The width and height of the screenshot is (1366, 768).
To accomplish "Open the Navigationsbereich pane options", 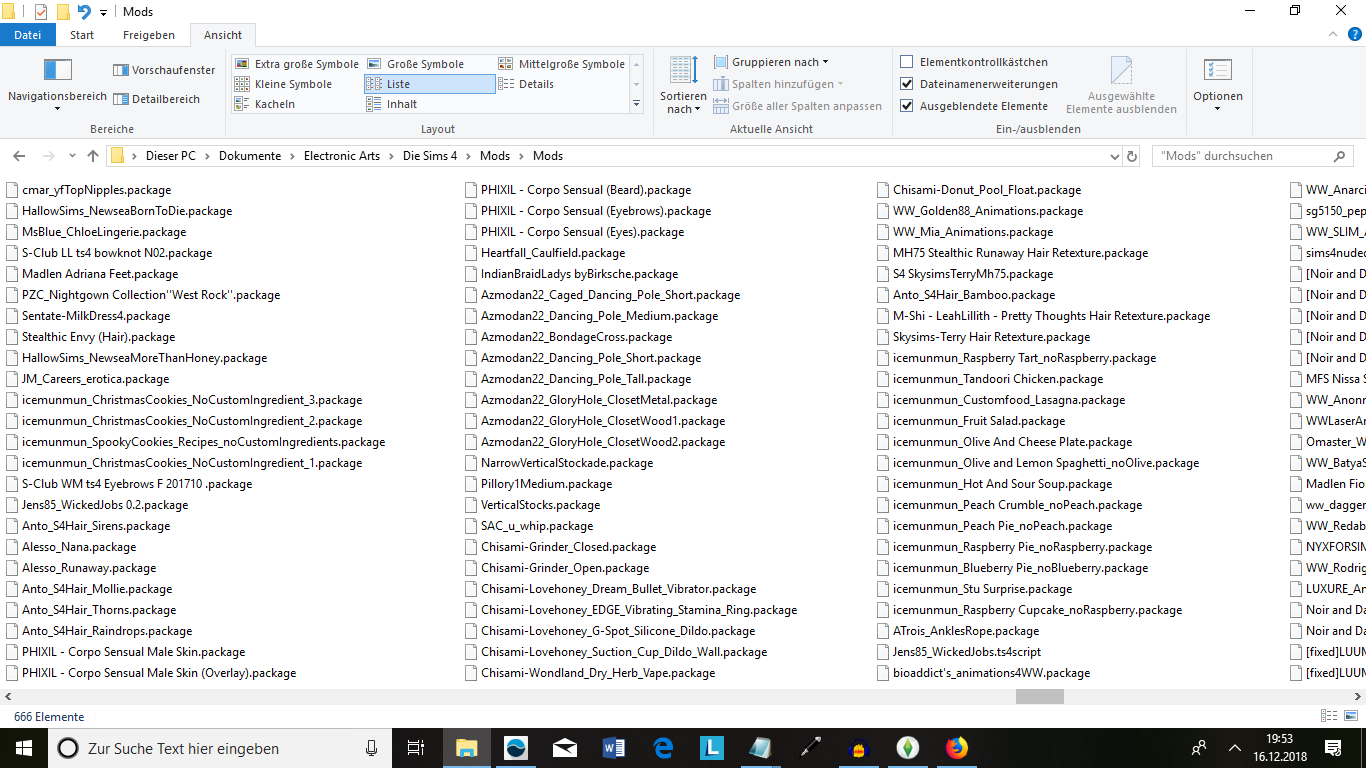I will tap(57, 84).
